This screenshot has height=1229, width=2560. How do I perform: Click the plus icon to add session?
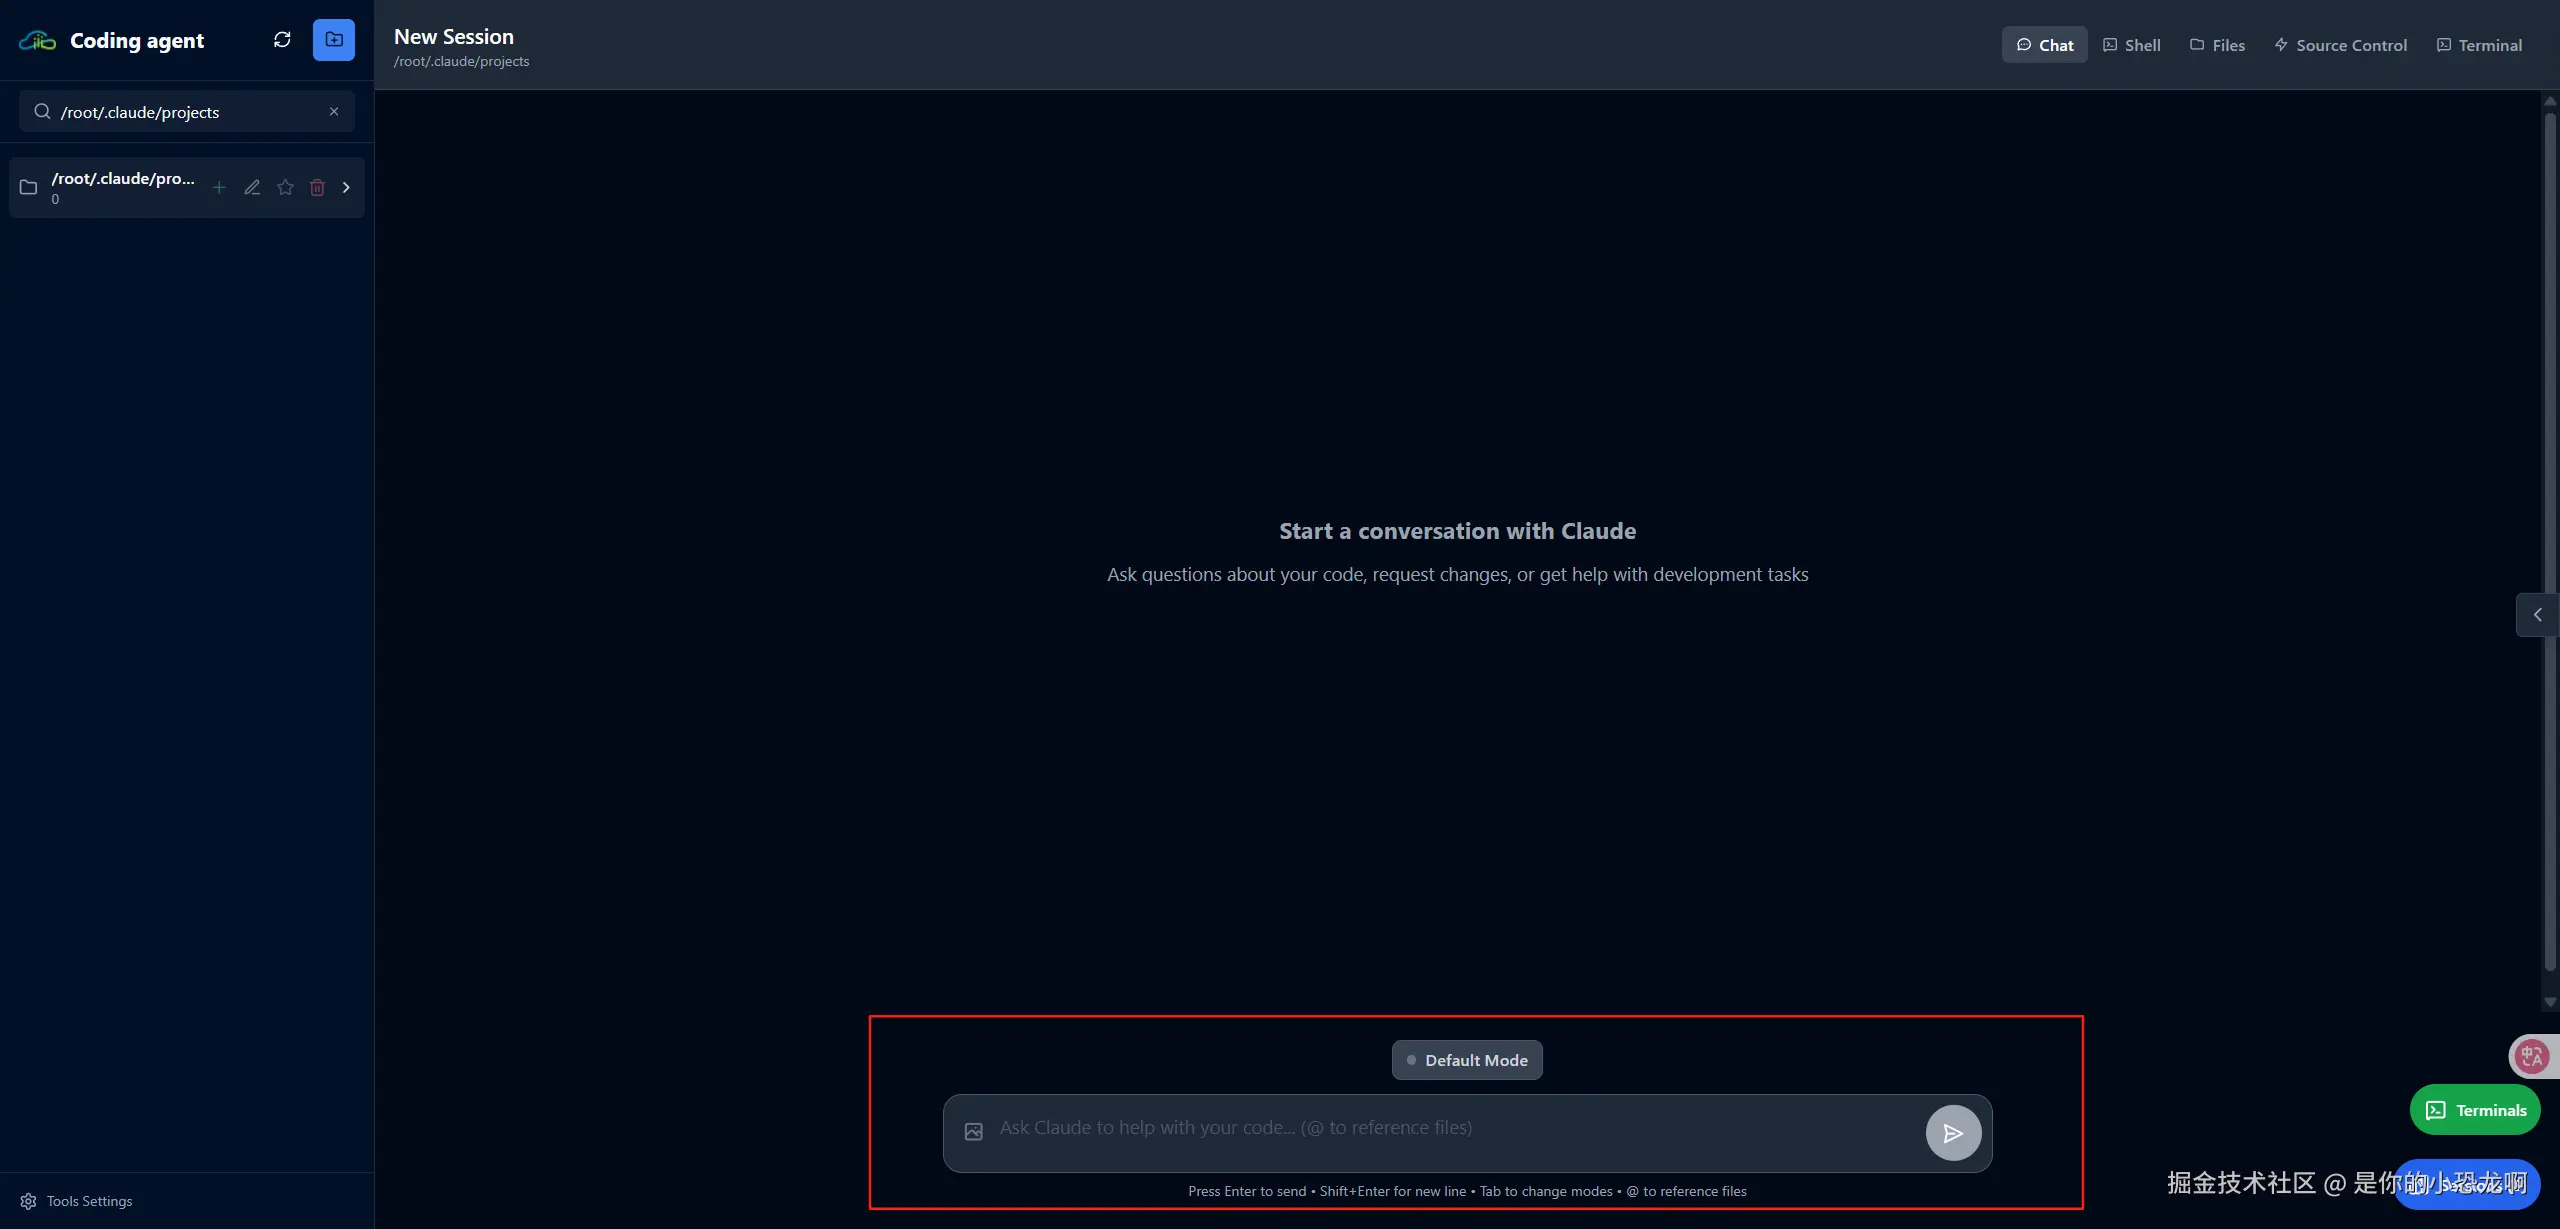219,187
